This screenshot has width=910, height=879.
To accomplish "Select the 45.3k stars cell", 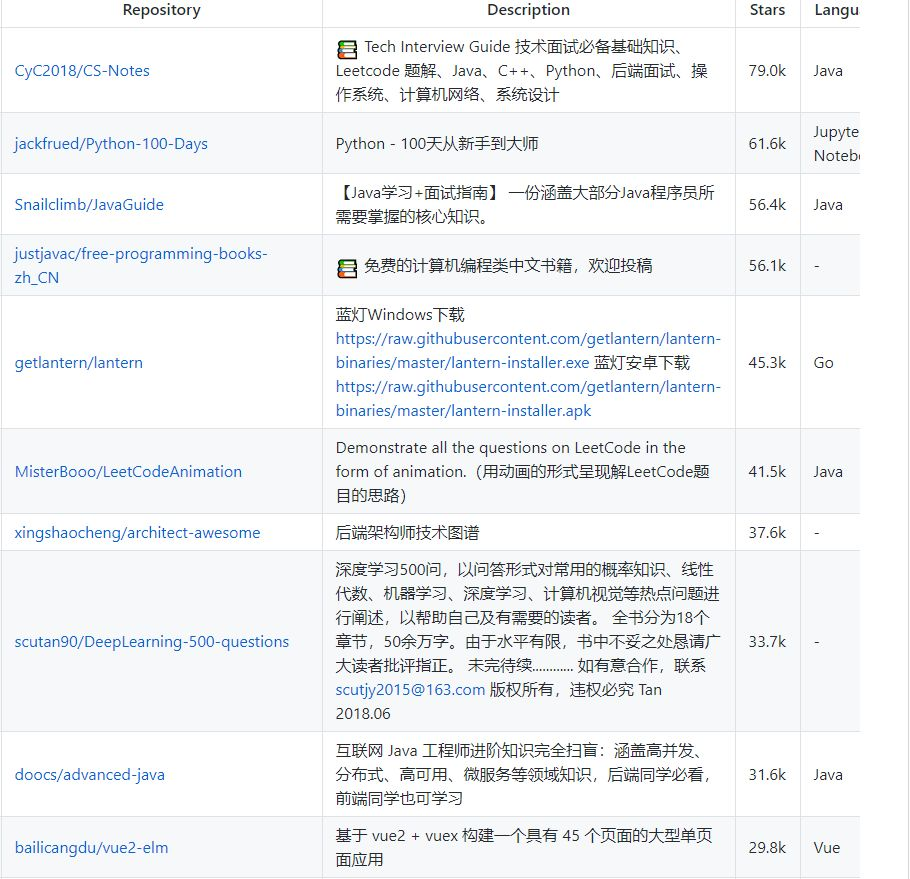I will pos(767,363).
